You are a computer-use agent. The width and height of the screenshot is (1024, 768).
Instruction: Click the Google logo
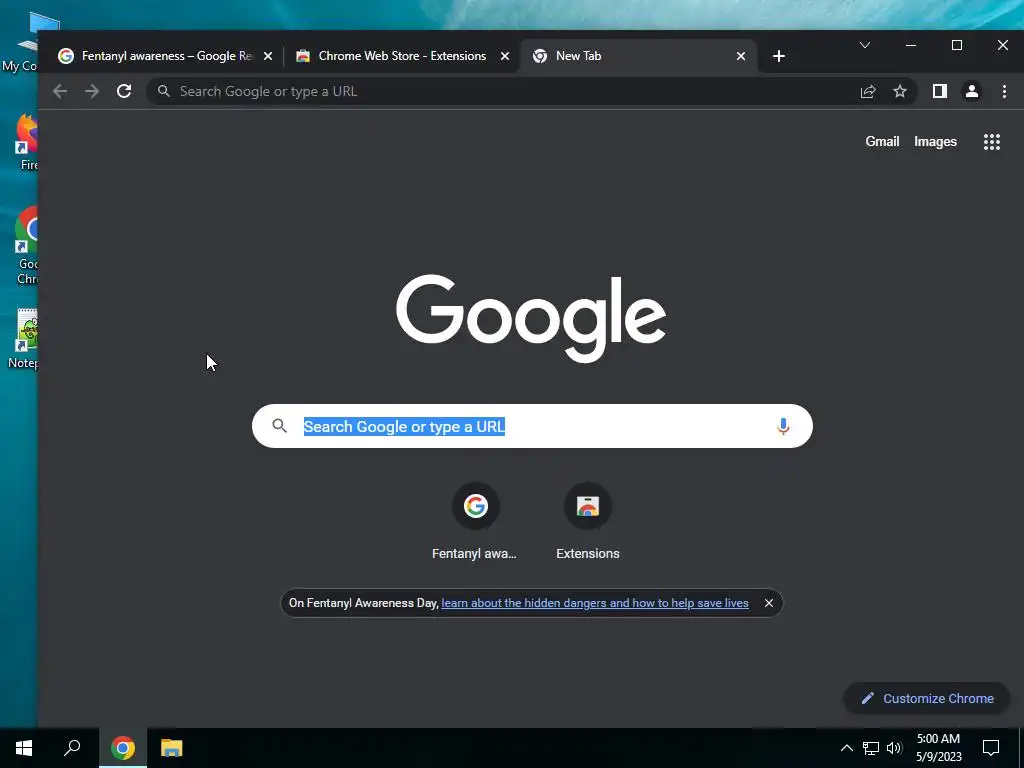(x=531, y=318)
